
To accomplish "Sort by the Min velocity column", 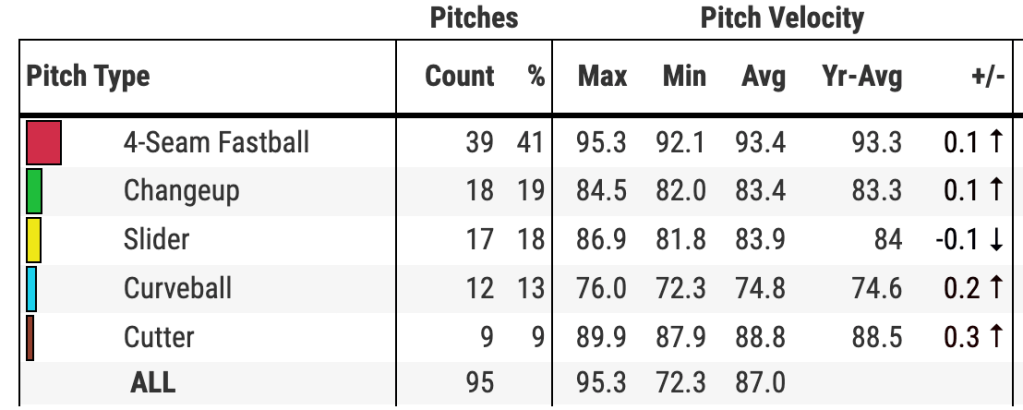I will (x=684, y=76).
